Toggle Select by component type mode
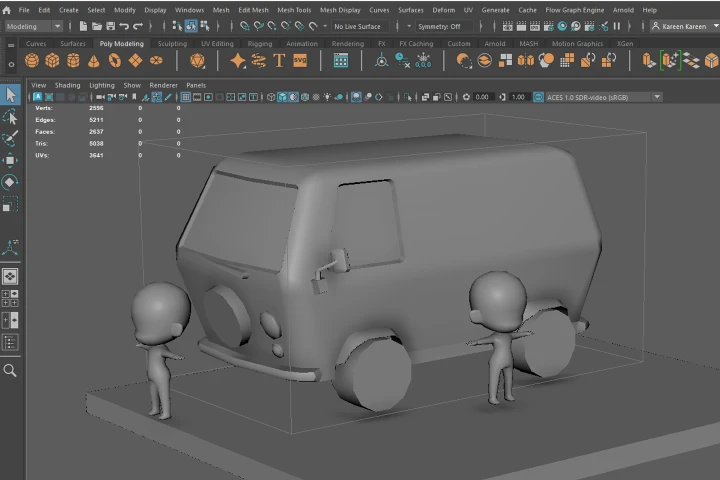This screenshot has height=480, width=720. [x=205, y=26]
